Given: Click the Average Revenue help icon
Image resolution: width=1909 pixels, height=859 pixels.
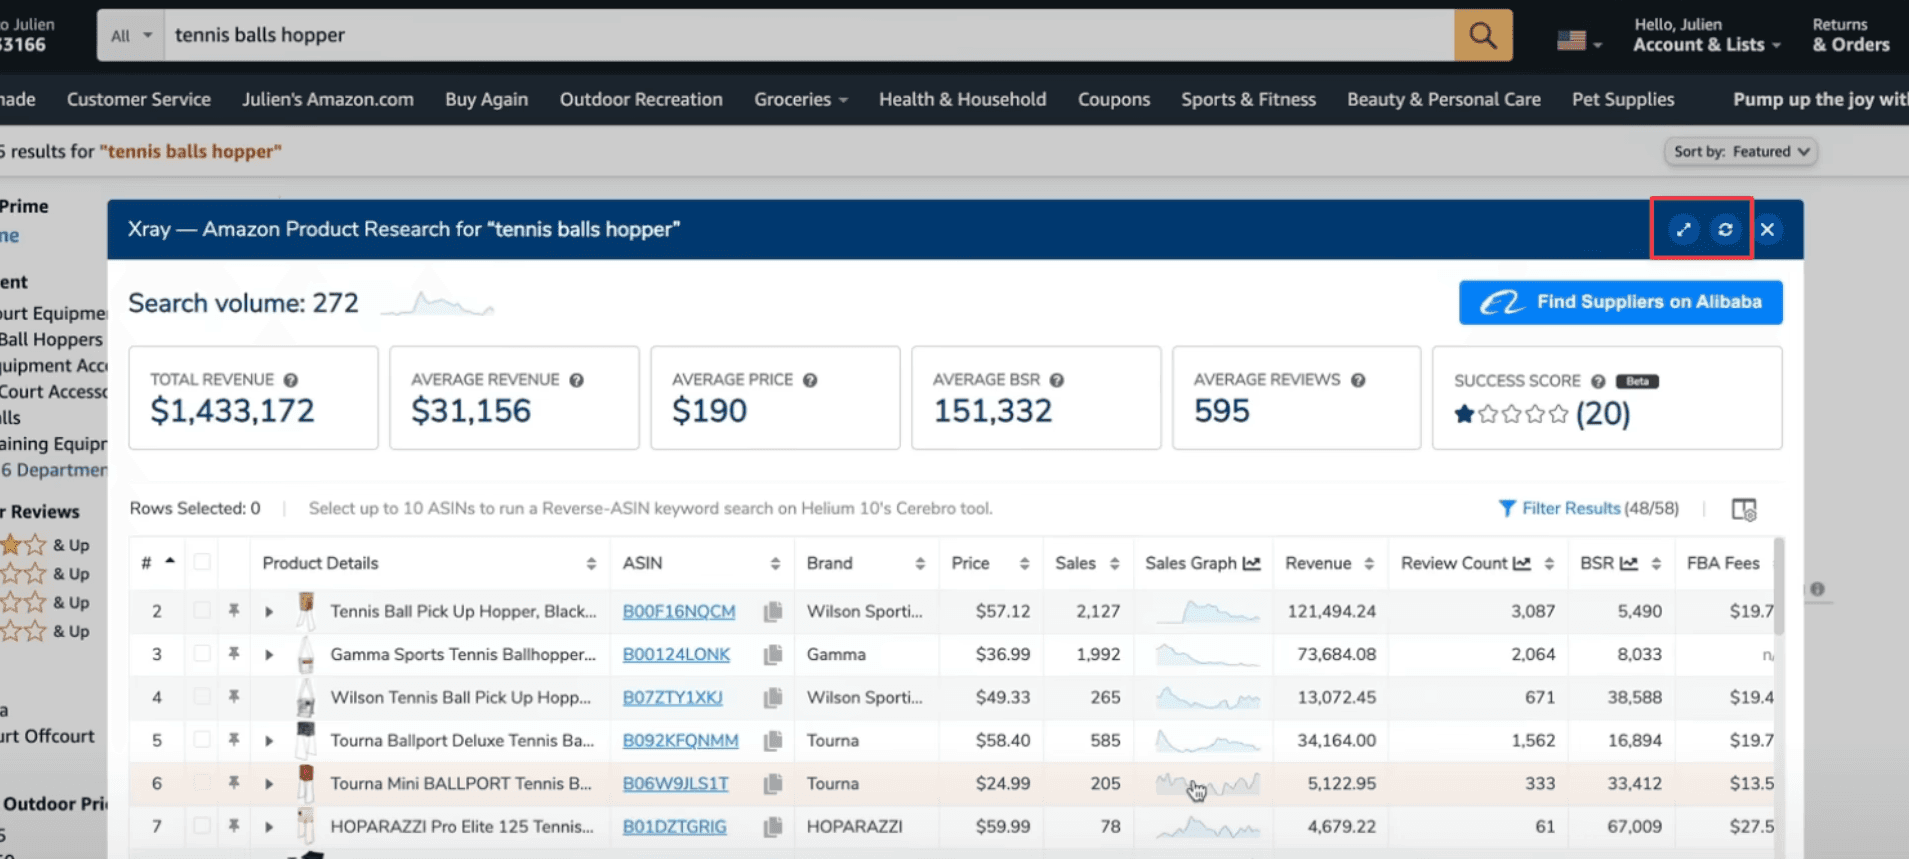Looking at the screenshot, I should (x=577, y=380).
